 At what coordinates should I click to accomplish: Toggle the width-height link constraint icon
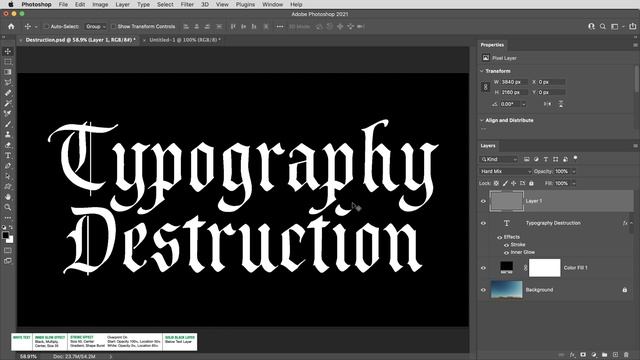(x=485, y=87)
